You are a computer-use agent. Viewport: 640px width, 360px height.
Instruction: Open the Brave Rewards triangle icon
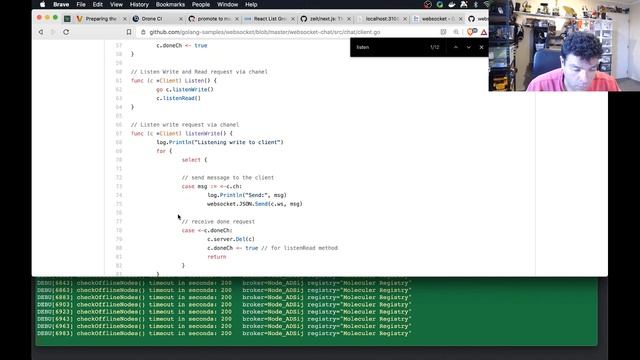tap(484, 32)
